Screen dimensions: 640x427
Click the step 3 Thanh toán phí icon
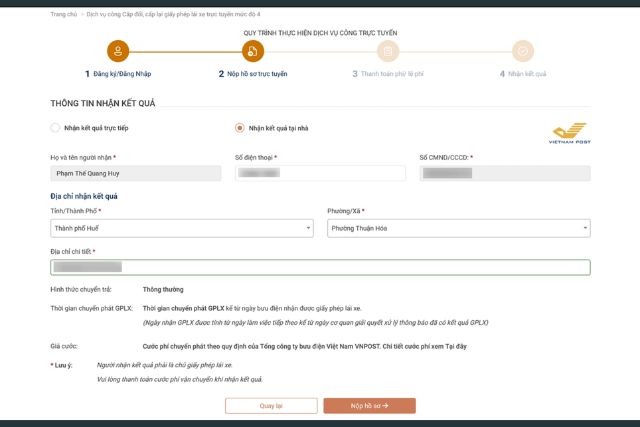[388, 51]
